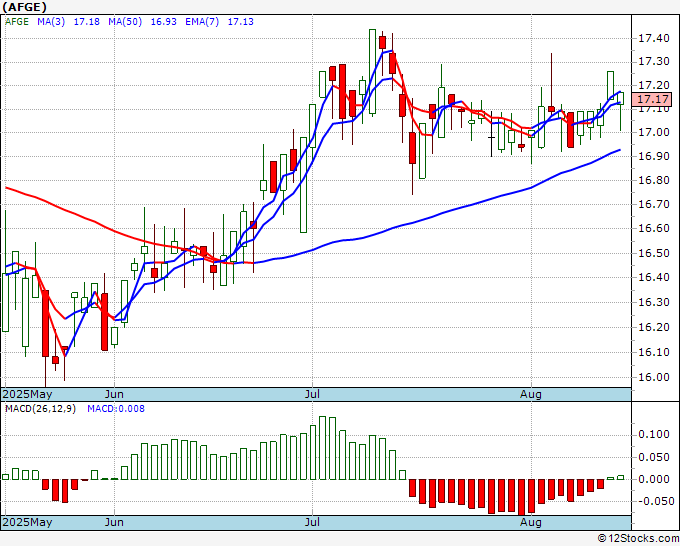Viewport: 680px width, 546px height.
Task: Click Aug on the MACD panel date axis
Action: click(531, 522)
